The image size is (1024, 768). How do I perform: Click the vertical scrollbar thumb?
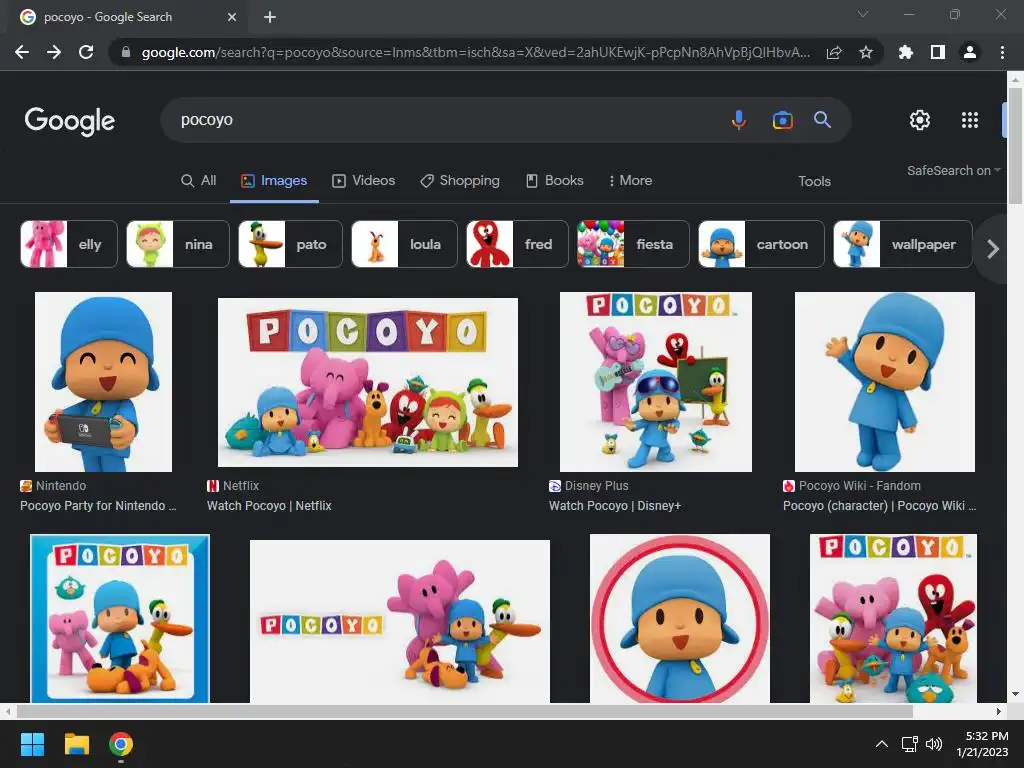tap(1015, 145)
